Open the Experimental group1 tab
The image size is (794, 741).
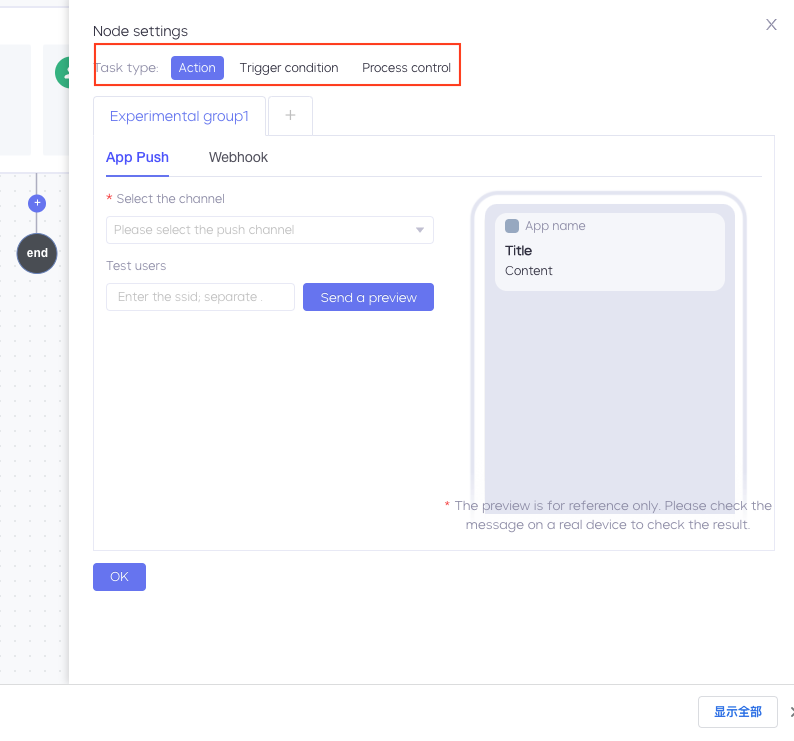click(x=179, y=116)
